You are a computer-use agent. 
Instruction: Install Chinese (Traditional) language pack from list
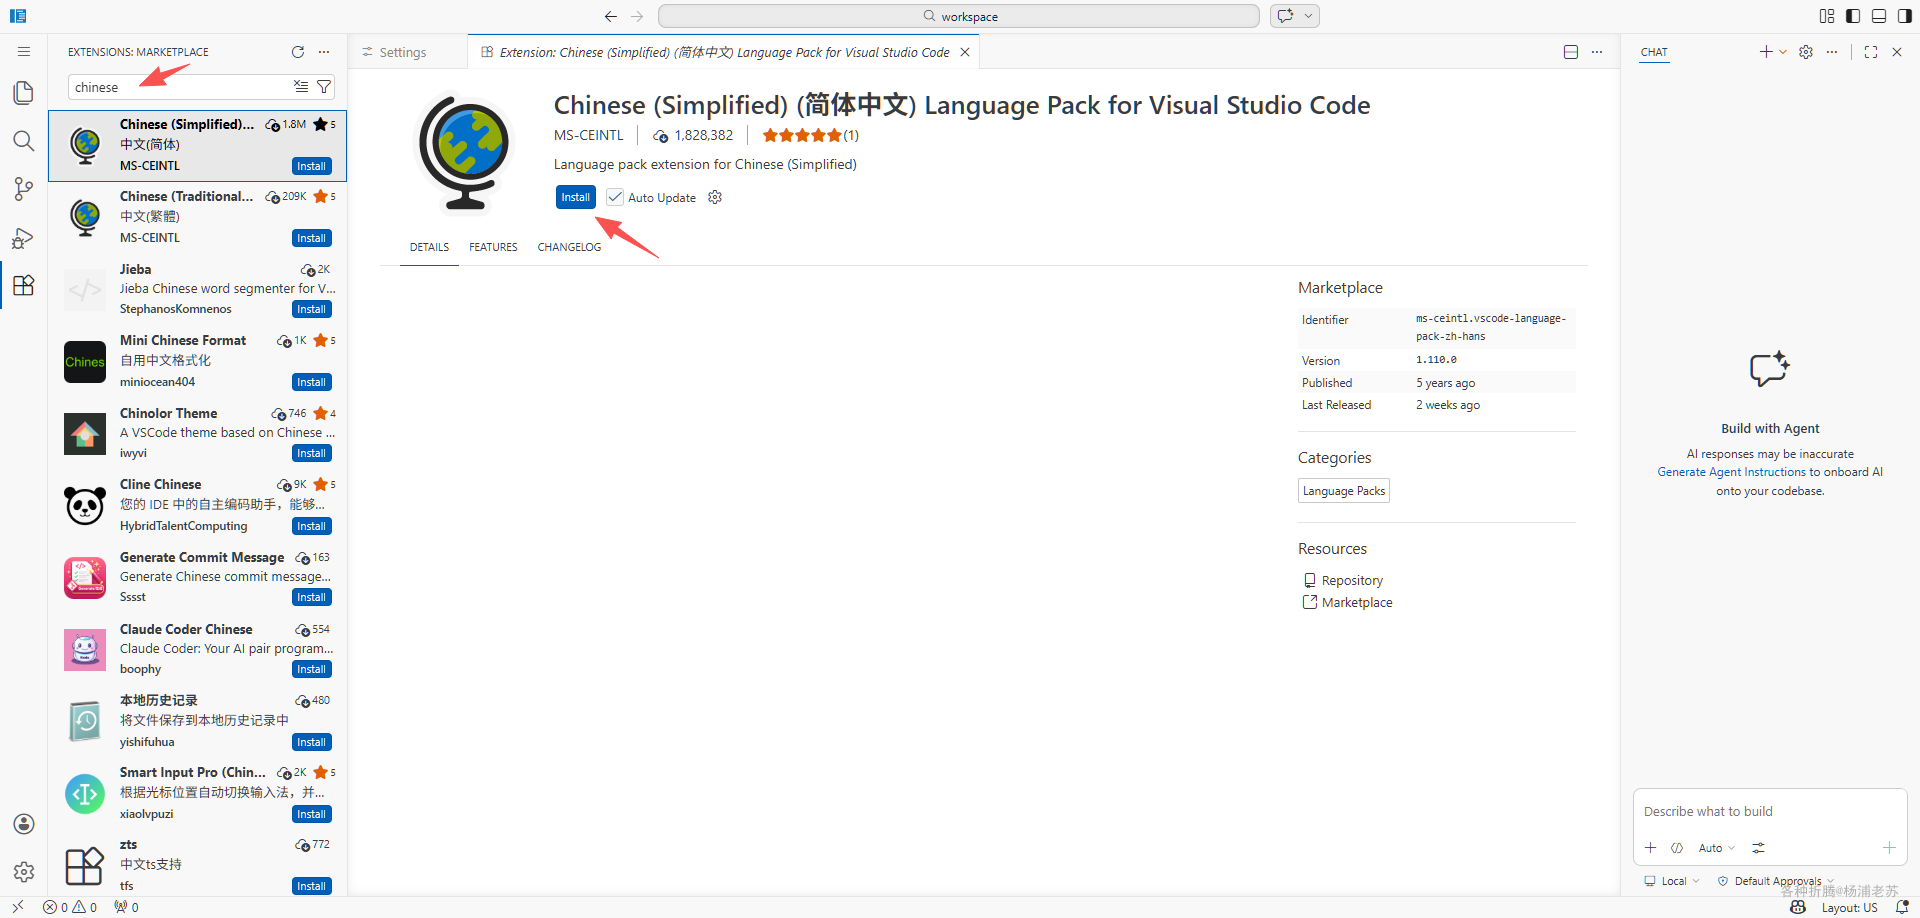312,238
